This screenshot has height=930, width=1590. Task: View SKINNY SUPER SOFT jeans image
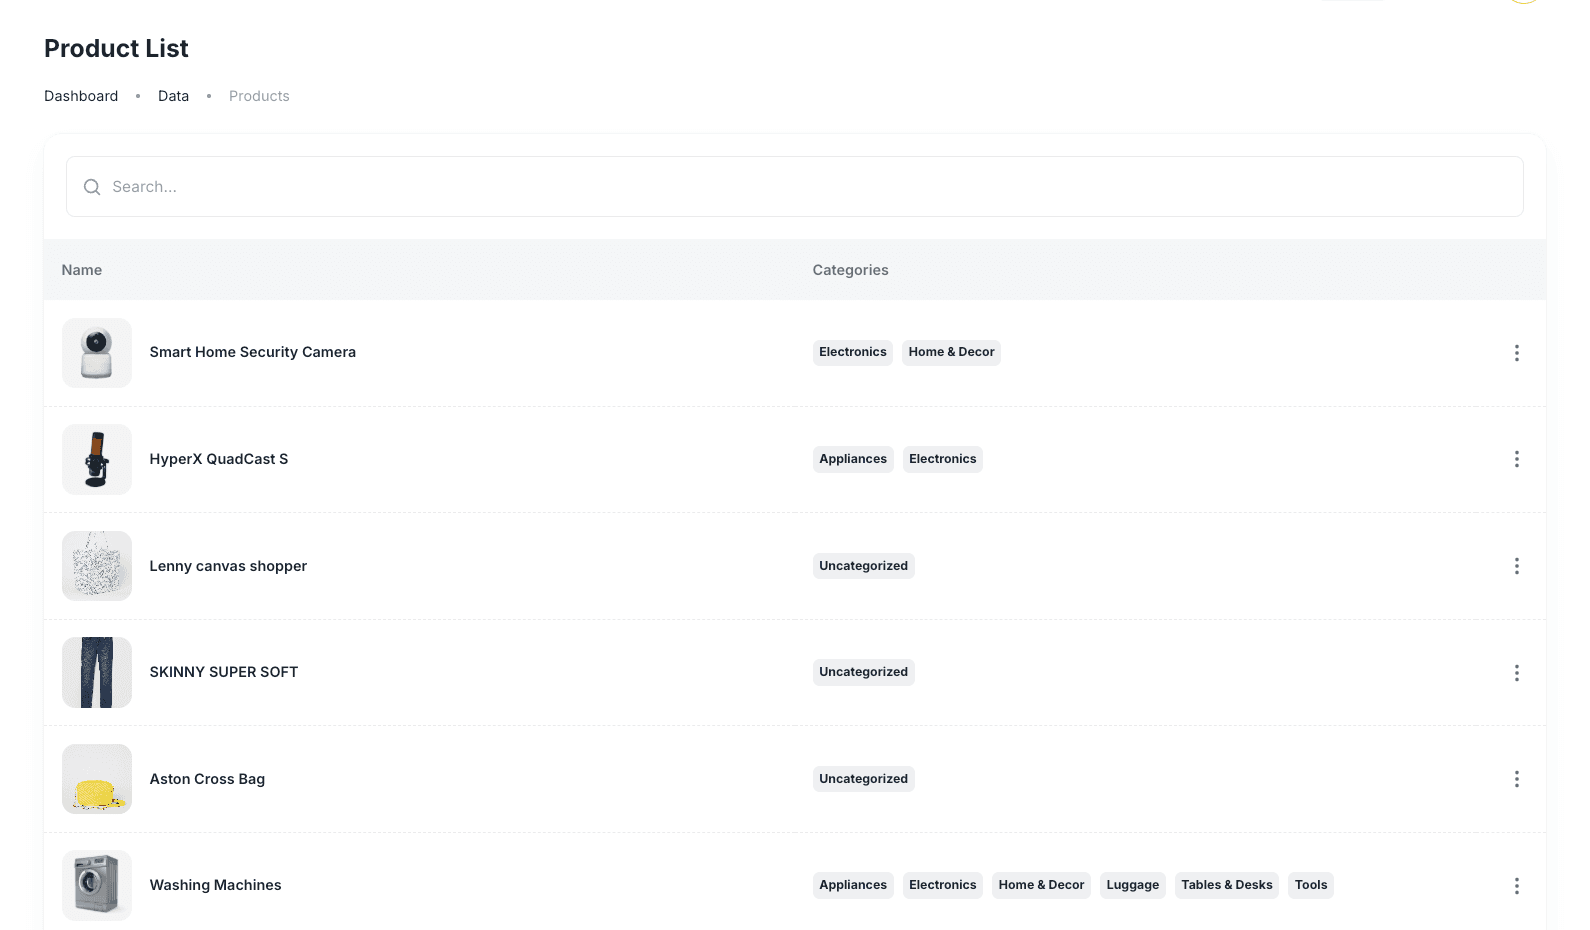click(97, 672)
